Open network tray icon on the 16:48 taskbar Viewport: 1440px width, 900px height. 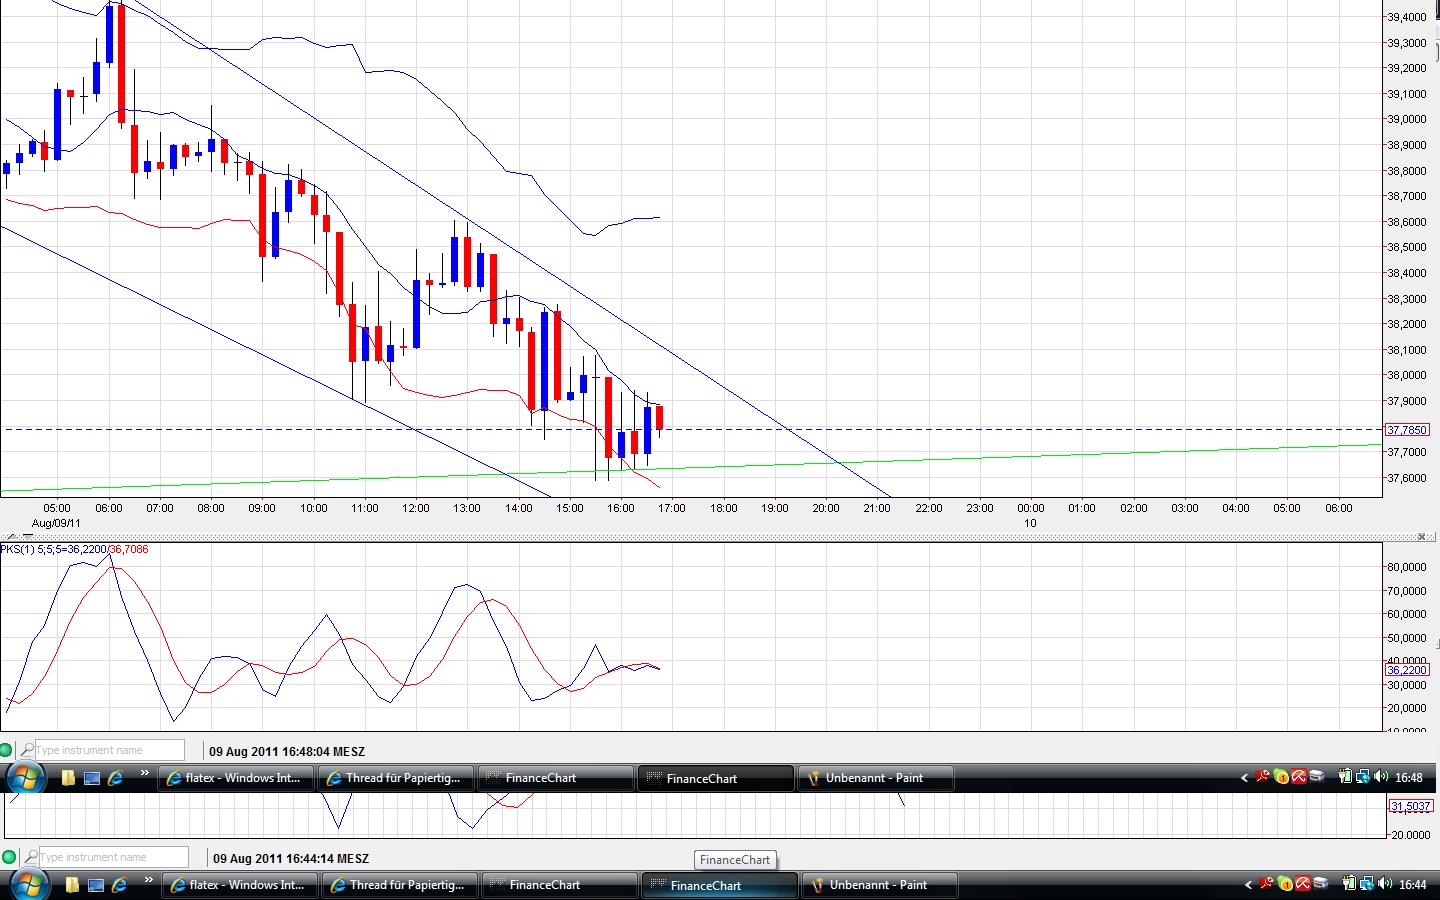(x=1362, y=777)
